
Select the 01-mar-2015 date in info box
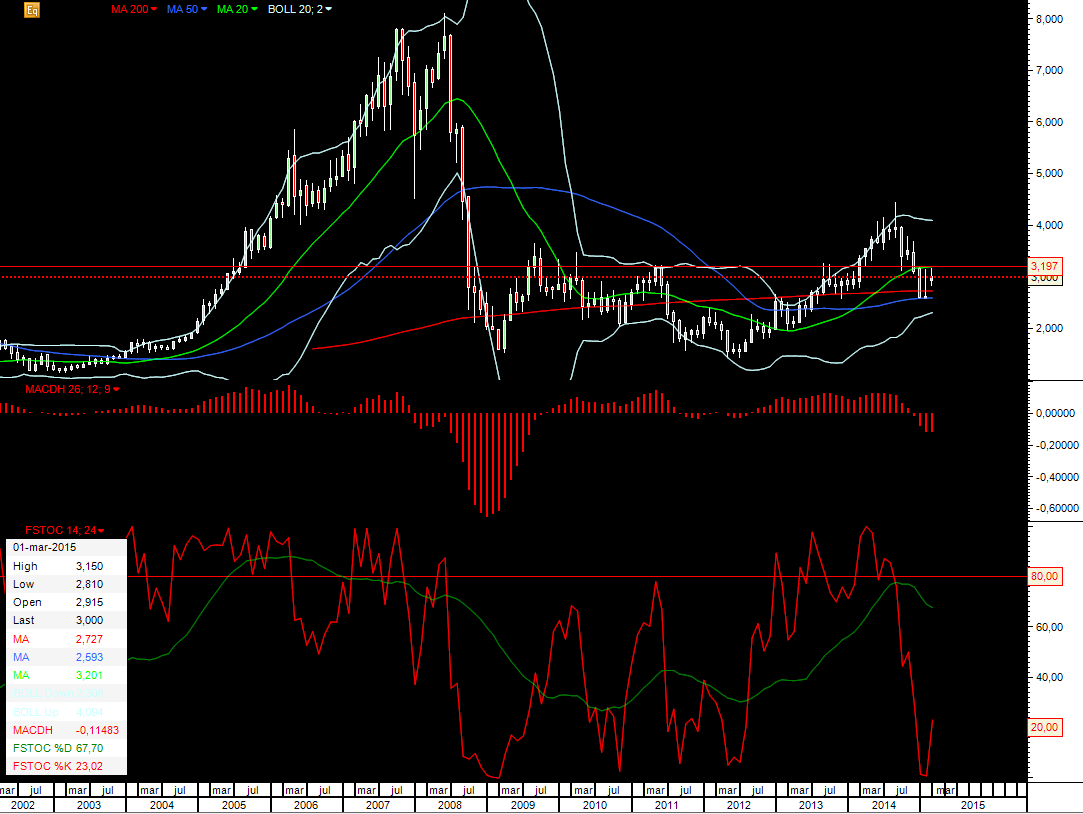pyautogui.click(x=45, y=547)
